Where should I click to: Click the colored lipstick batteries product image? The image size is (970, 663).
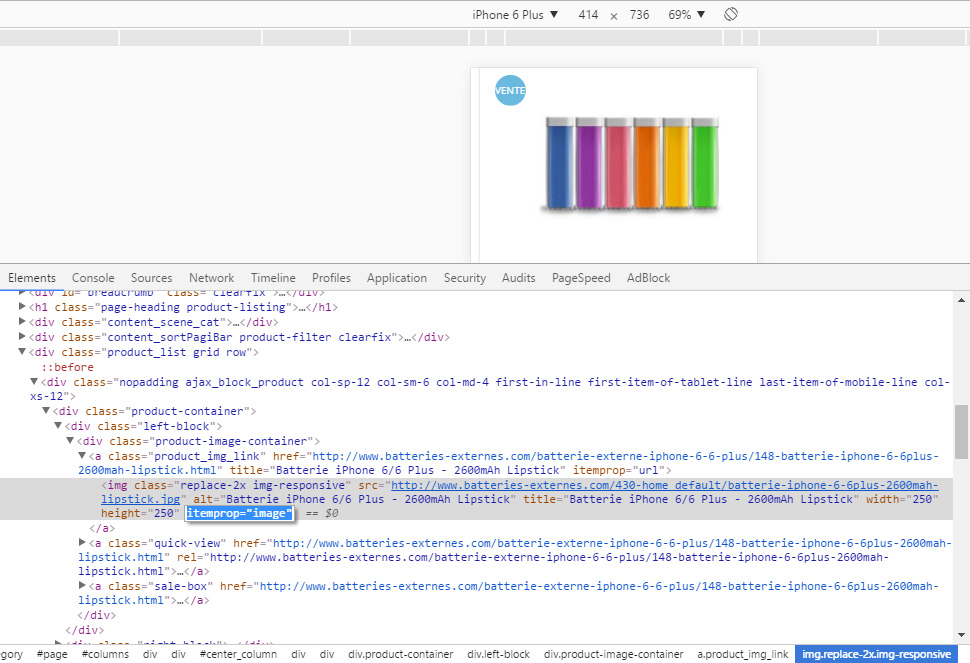pyautogui.click(x=631, y=163)
